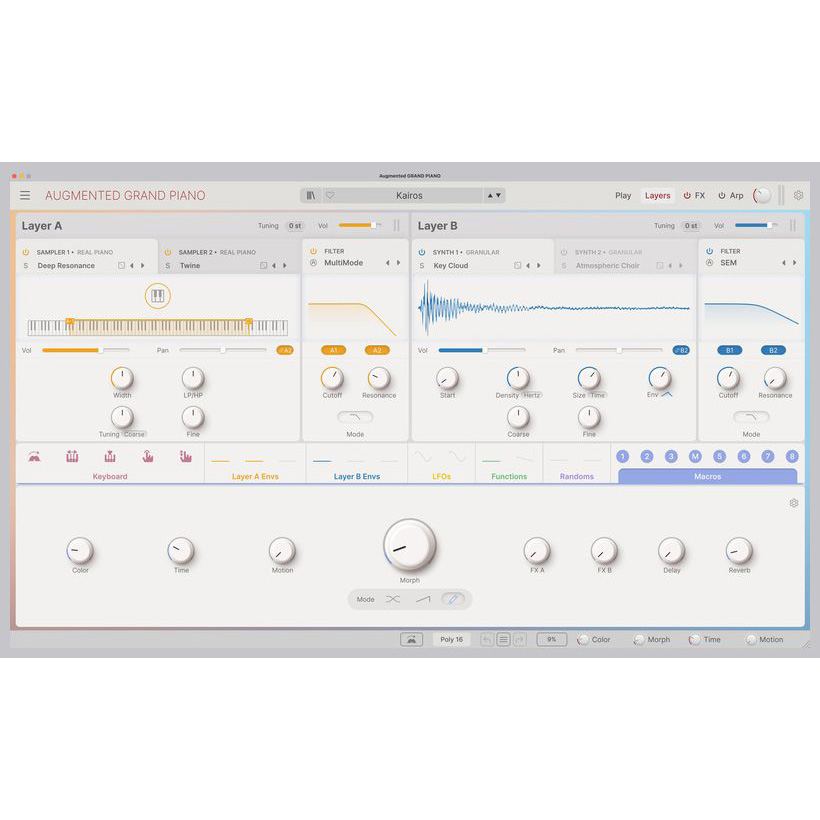Open the preset library browser icon
820x820 pixels.
pyautogui.click(x=311, y=195)
